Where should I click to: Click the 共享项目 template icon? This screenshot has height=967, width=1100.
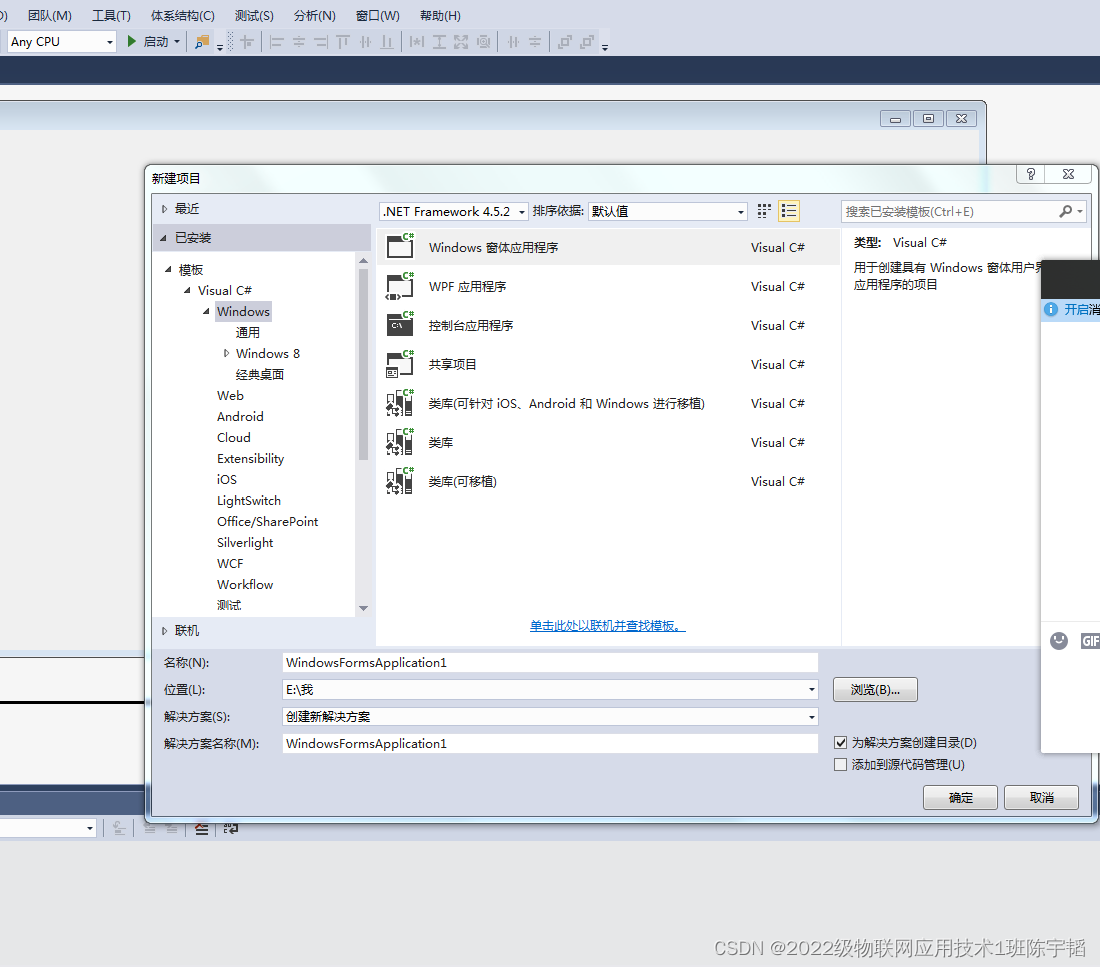tap(400, 364)
